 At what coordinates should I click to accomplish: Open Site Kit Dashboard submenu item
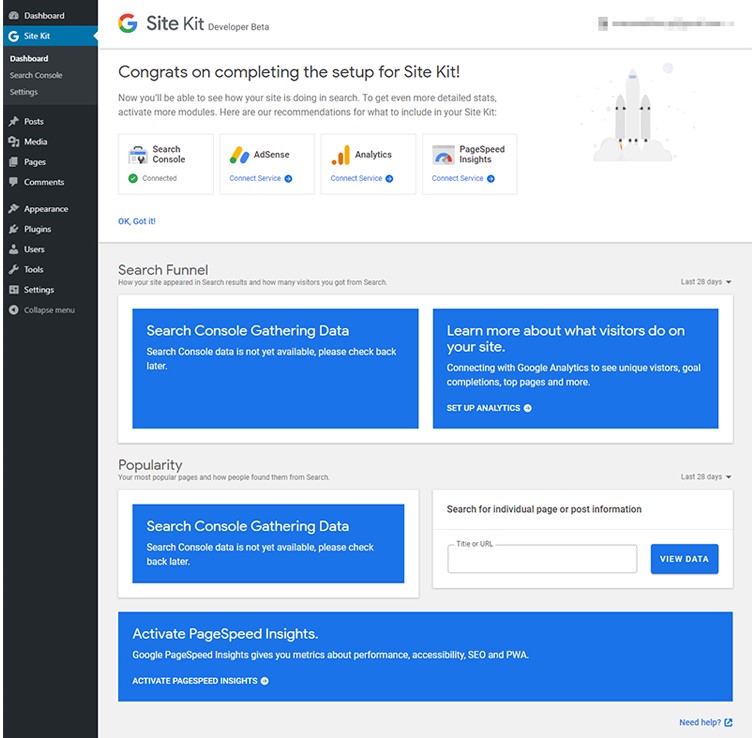pos(29,59)
